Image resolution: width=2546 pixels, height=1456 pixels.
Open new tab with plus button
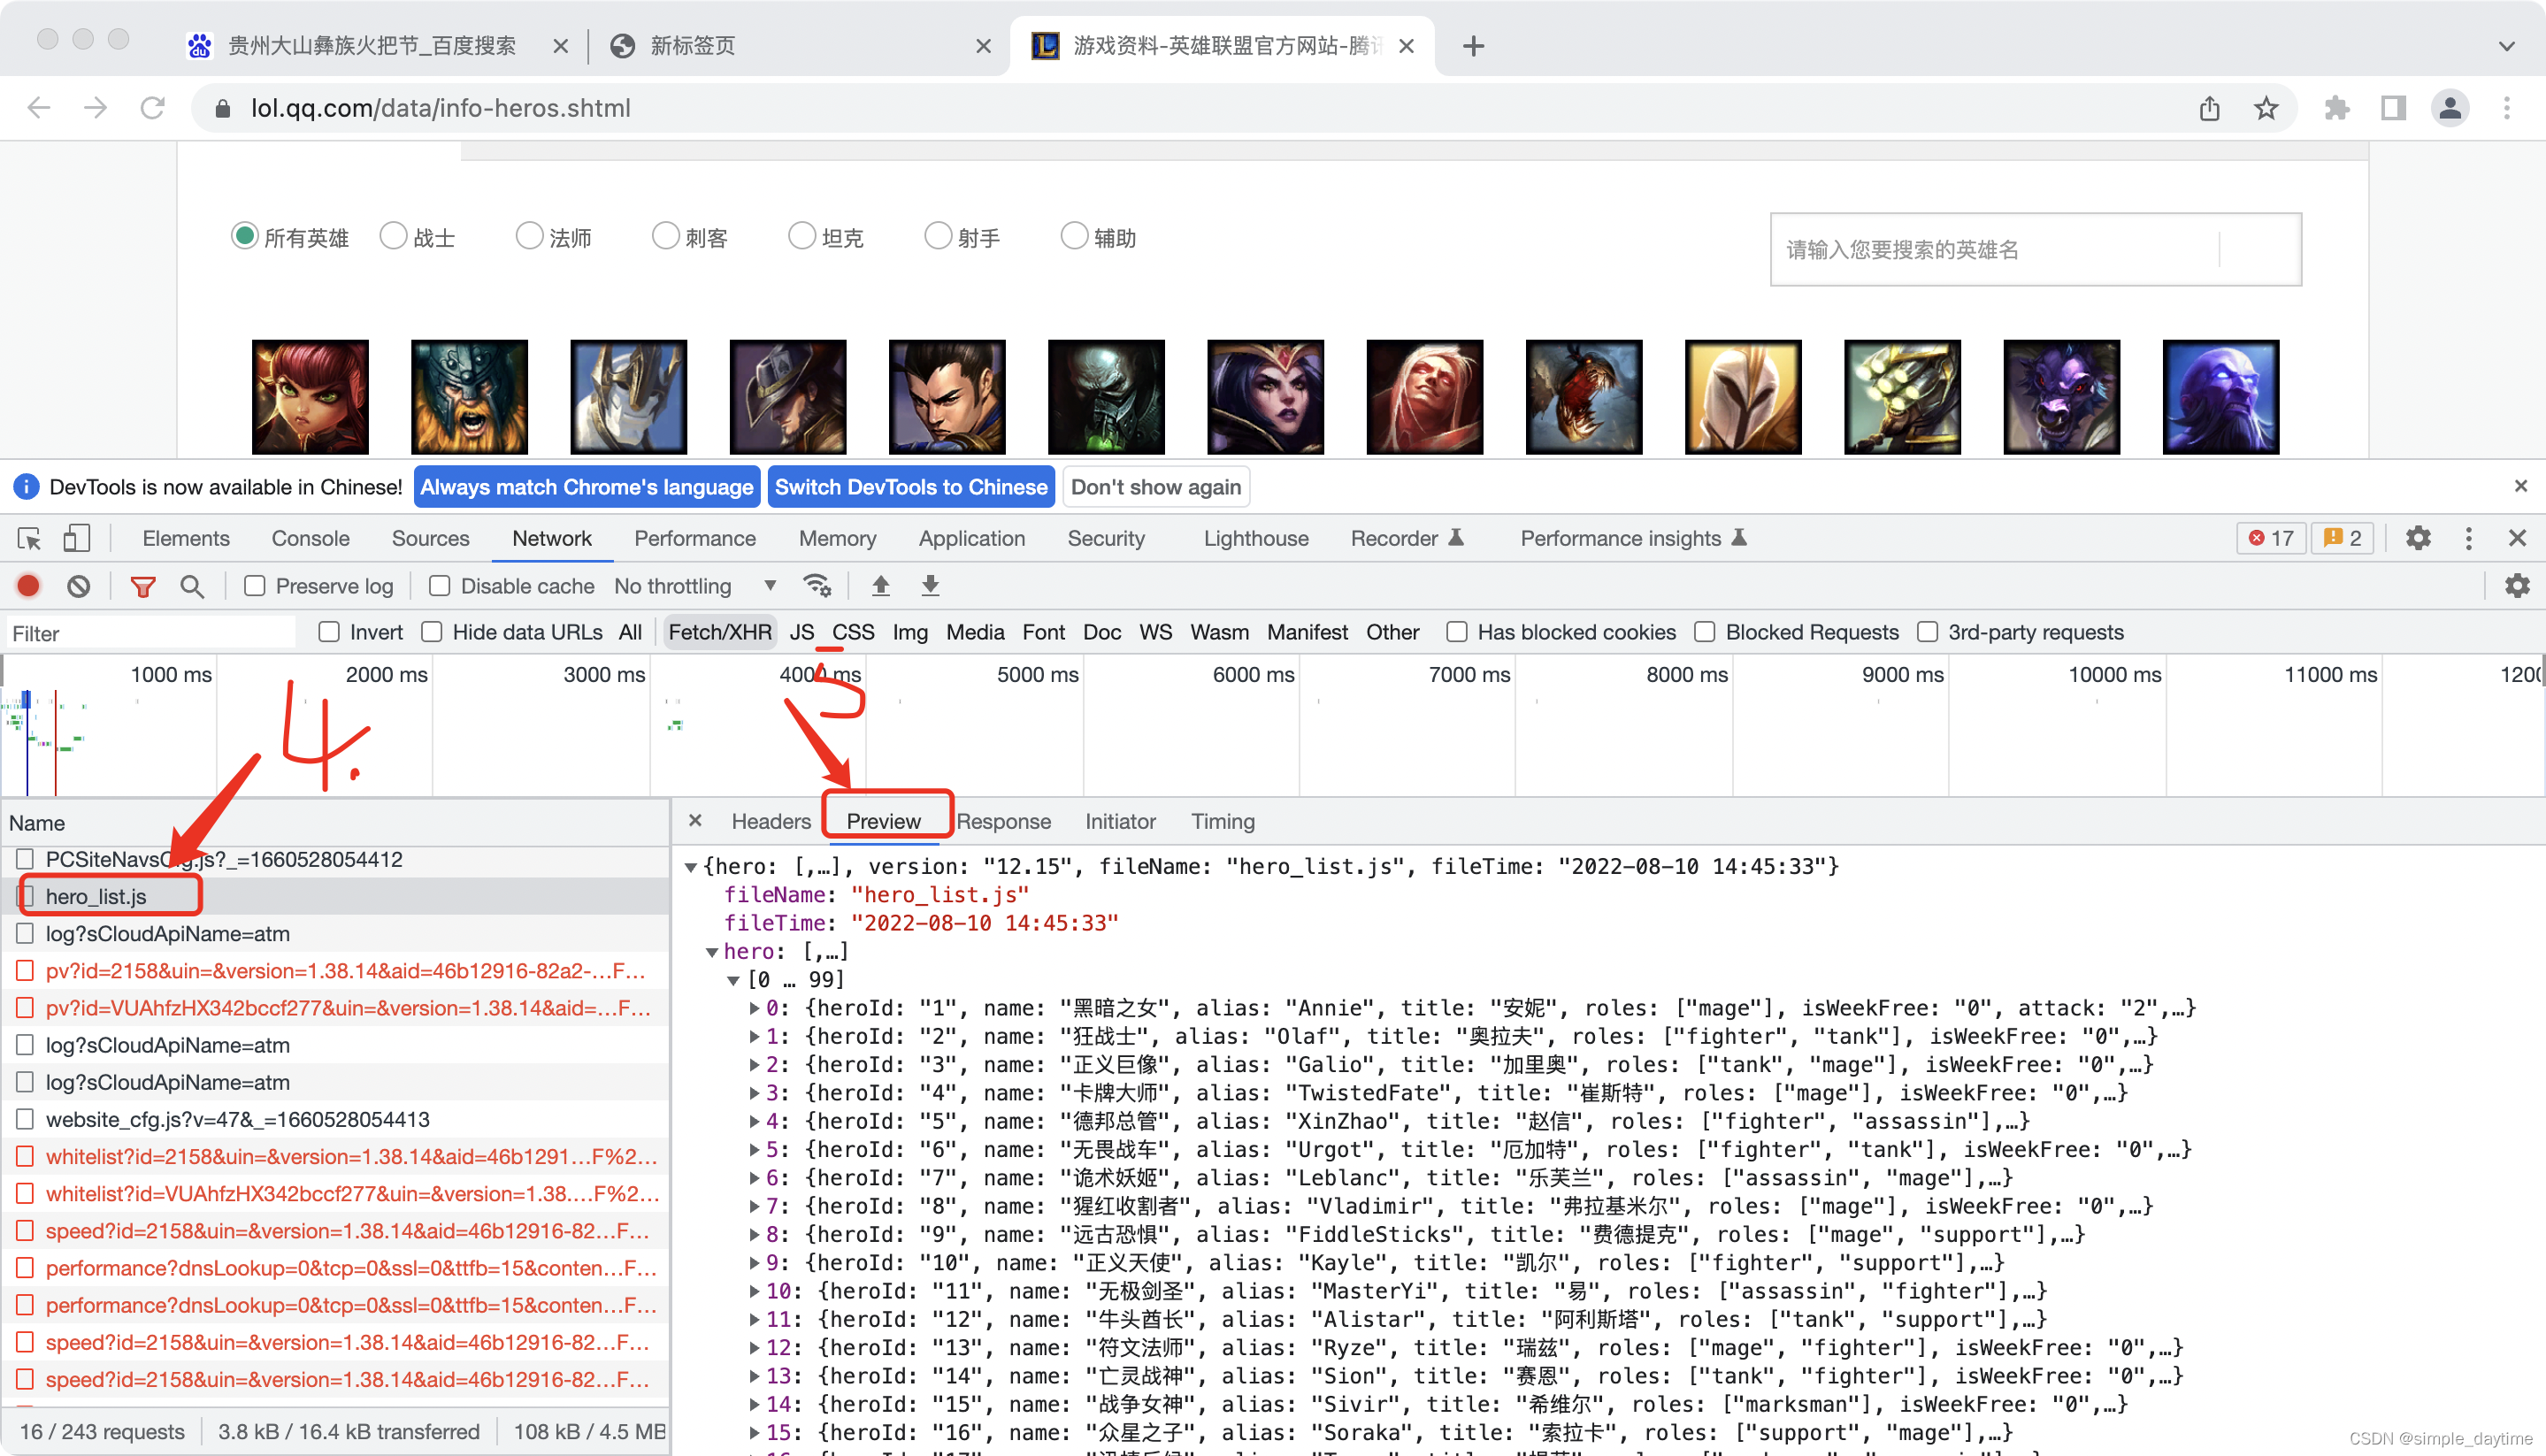pos(1473,46)
